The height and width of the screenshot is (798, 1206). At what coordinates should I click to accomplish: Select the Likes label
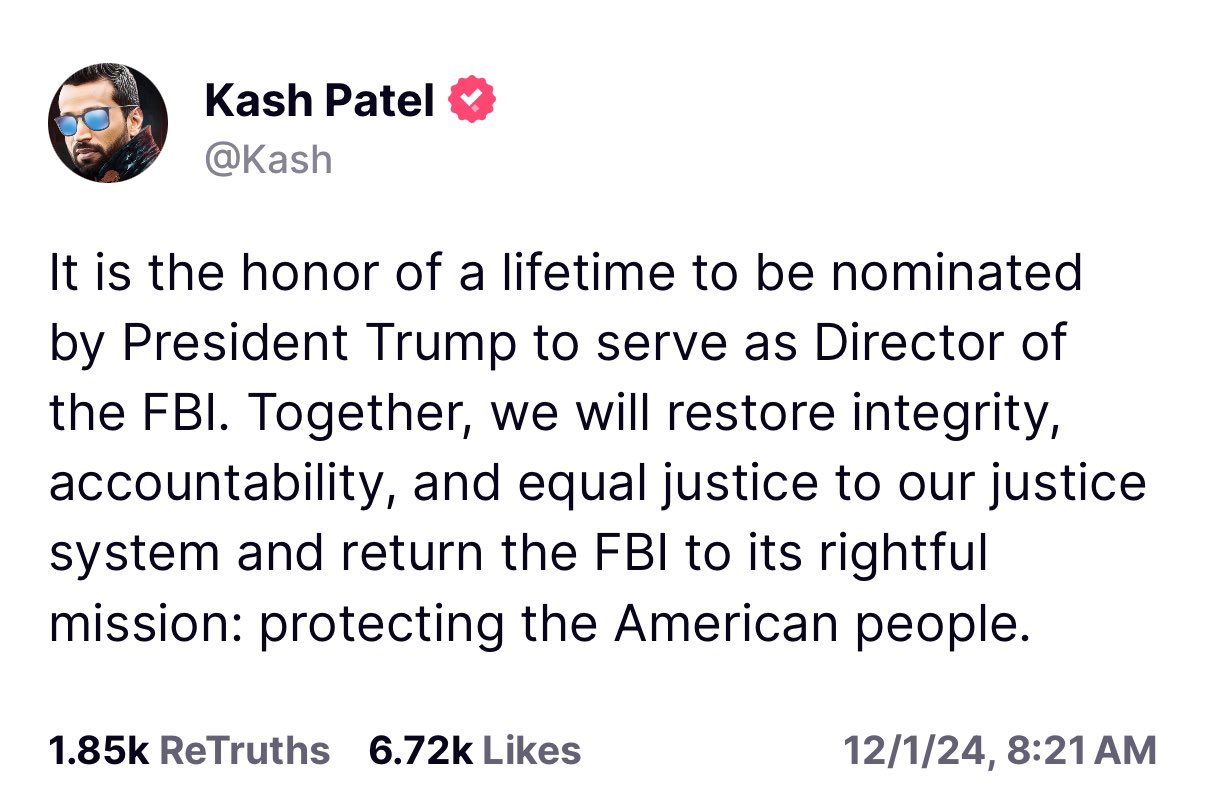pos(531,750)
